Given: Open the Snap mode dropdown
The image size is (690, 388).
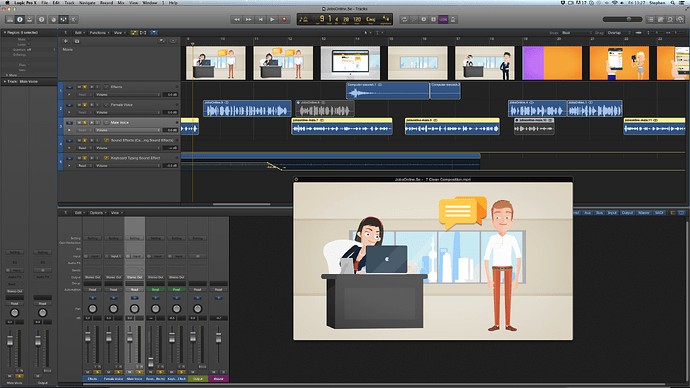Looking at the screenshot, I should [x=575, y=33].
